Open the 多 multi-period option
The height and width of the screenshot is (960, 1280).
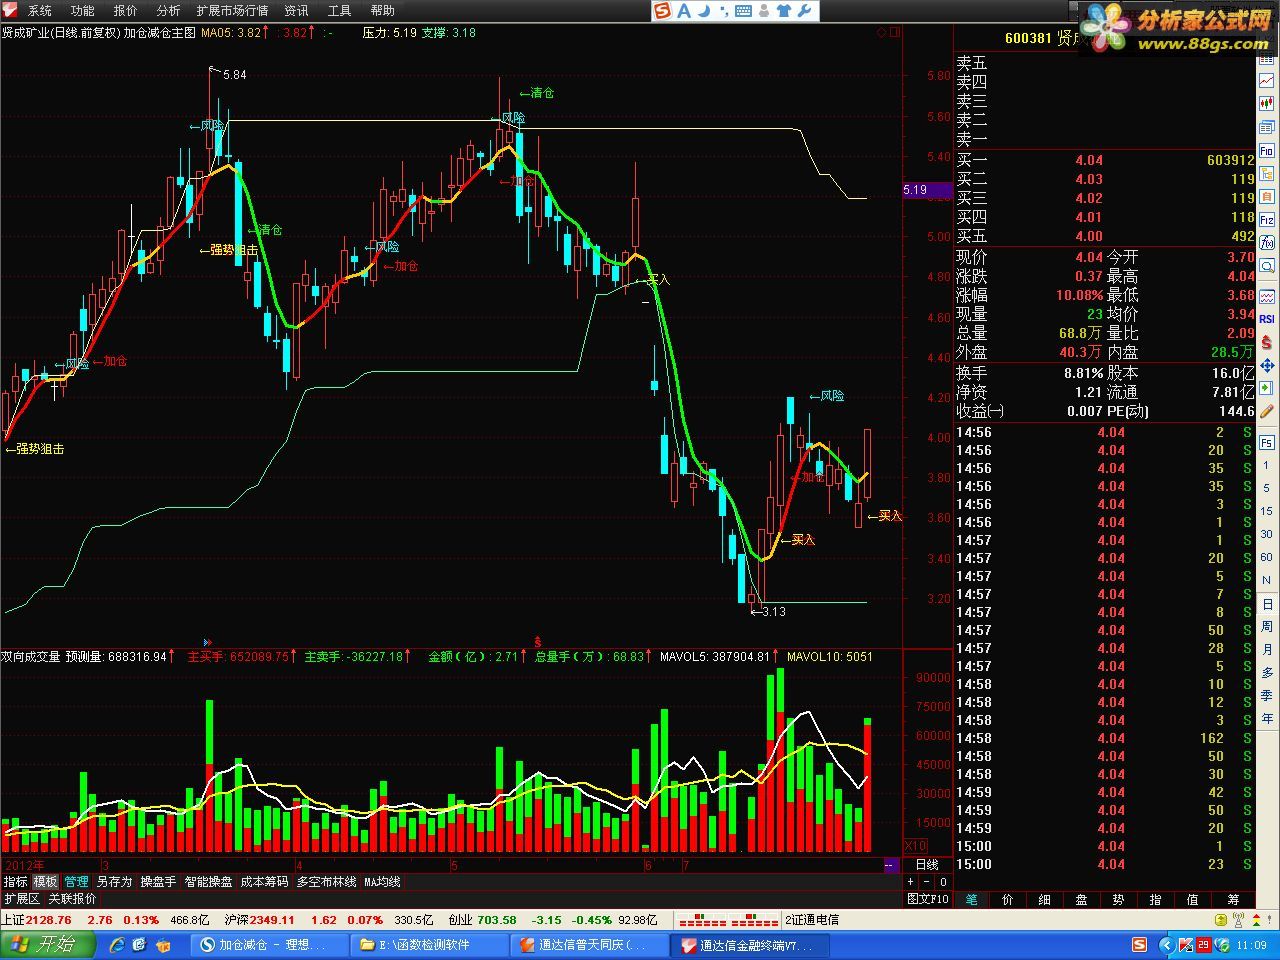coord(1266,672)
